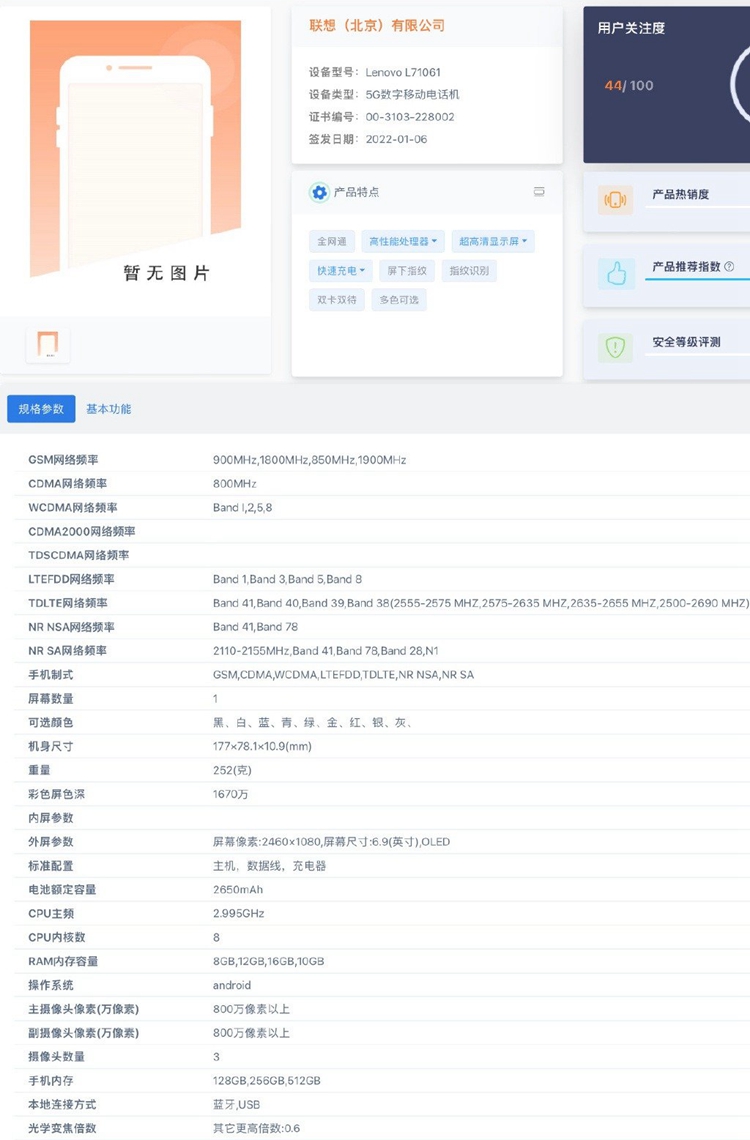Click the 主摄像头像素(万像素) row label
The width and height of the screenshot is (750, 1140).
point(84,1009)
